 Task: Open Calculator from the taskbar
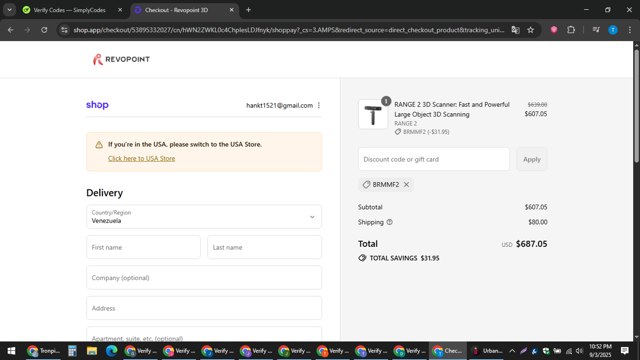(72, 351)
